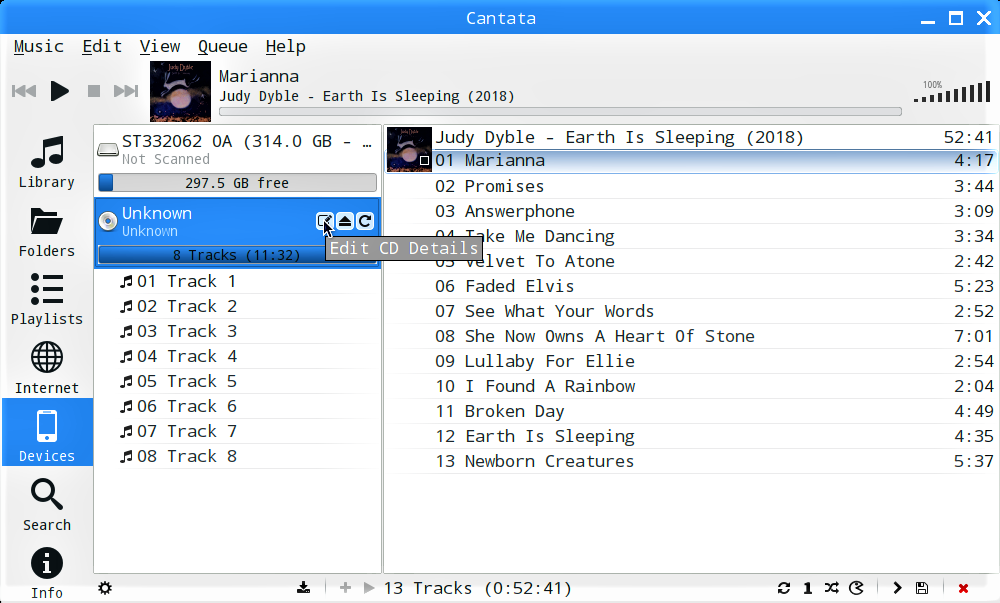Toggle the consume mode icon

[856, 588]
